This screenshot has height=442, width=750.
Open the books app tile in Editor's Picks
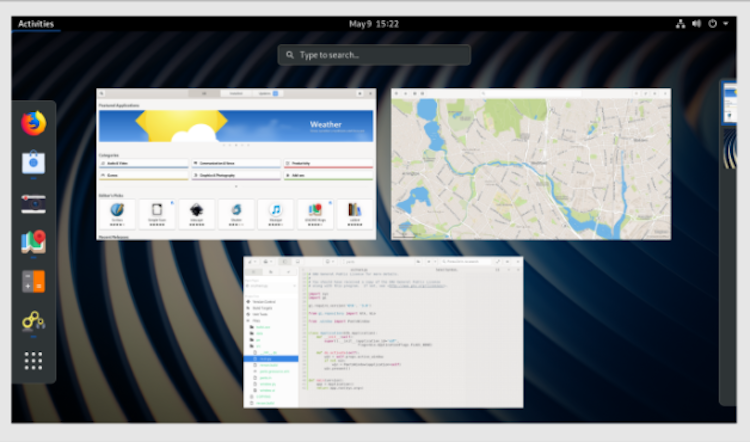pyautogui.click(x=355, y=214)
